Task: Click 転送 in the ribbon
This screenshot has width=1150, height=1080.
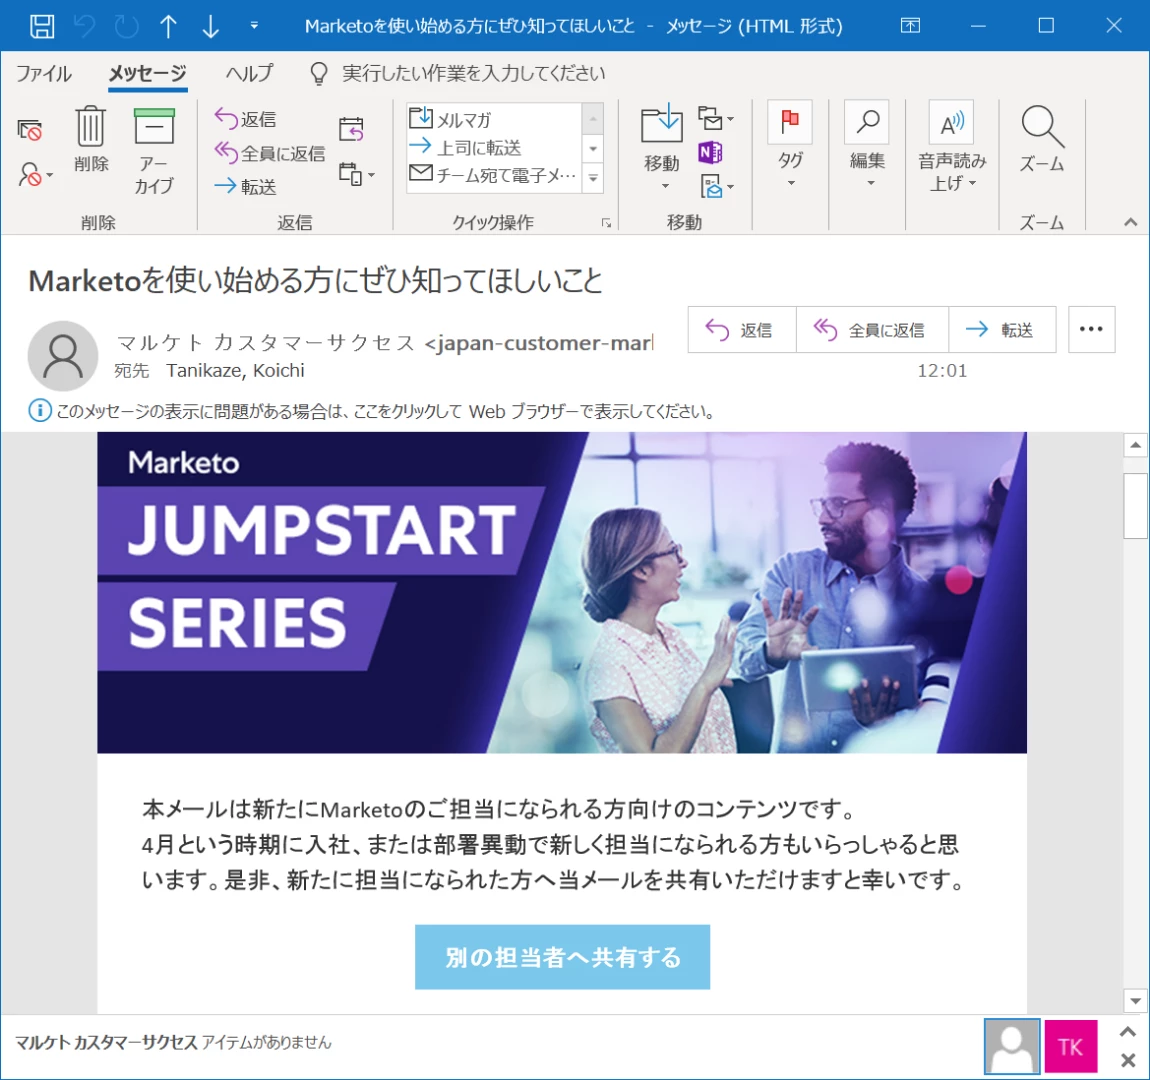Action: [x=246, y=187]
